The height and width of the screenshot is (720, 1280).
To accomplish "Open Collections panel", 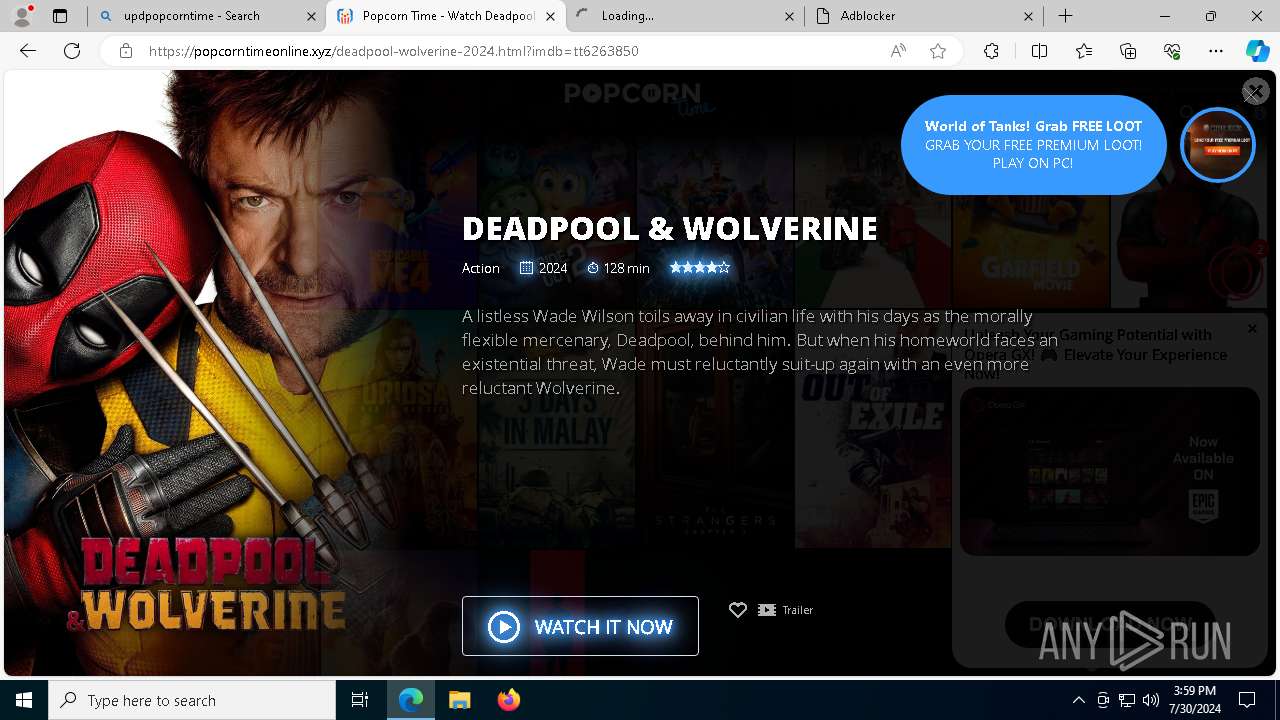I will (1128, 51).
